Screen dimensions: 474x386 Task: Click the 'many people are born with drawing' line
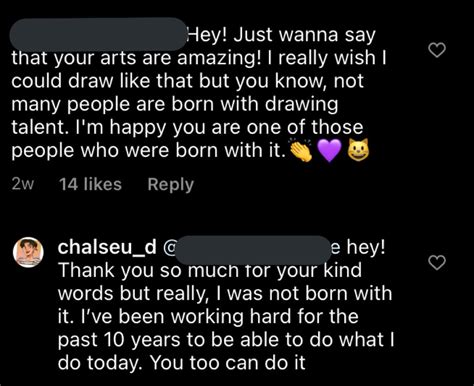pos(175,104)
